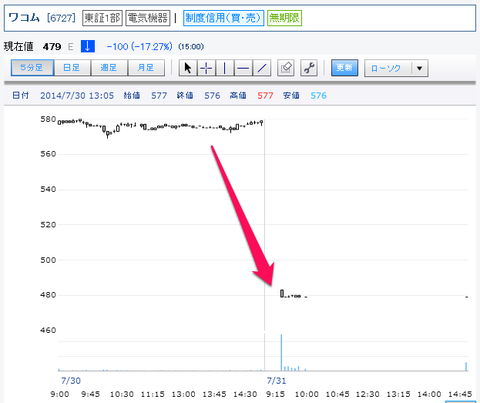Click the last volume bar at 14:45
480x403 pixels.
[x=466, y=366]
